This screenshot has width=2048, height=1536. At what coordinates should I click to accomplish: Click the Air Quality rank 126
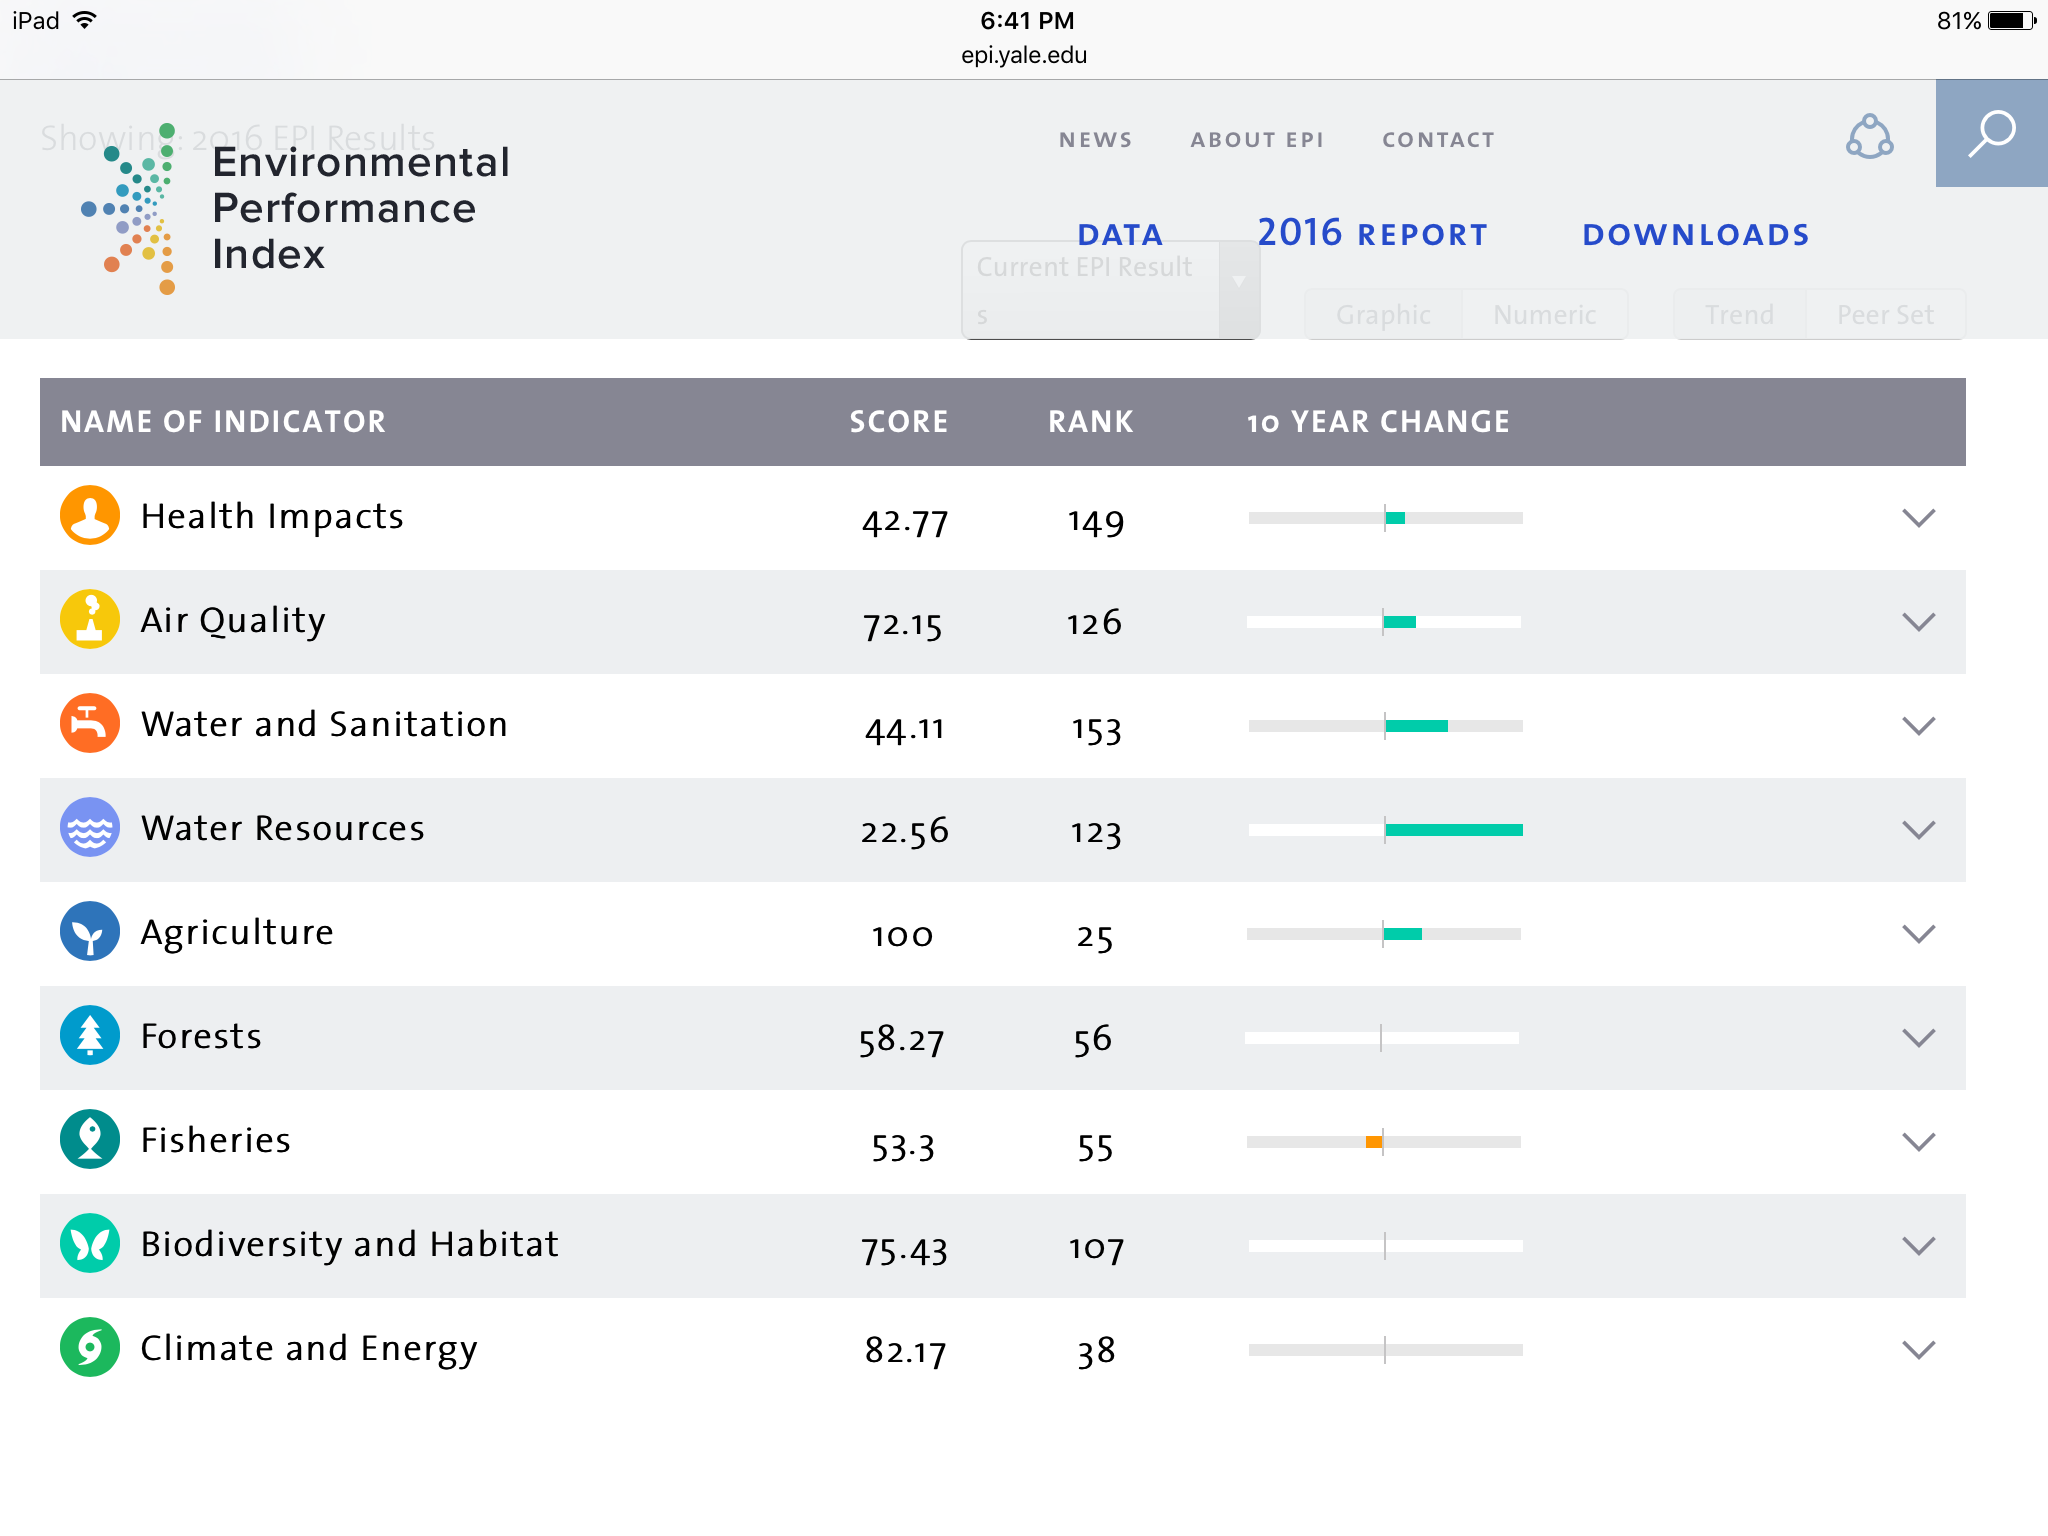pyautogui.click(x=1094, y=624)
